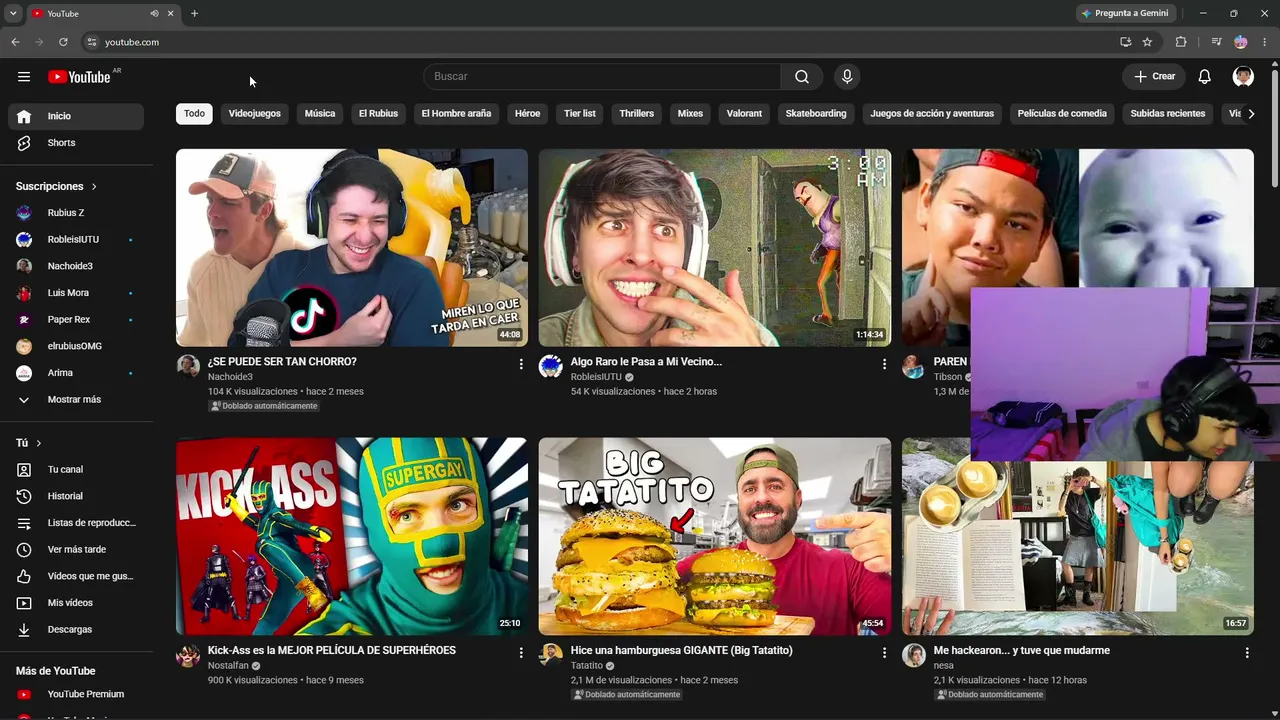This screenshot has width=1280, height=720.
Task: Open Tatatito channel avatar beside video title
Action: [x=551, y=655]
